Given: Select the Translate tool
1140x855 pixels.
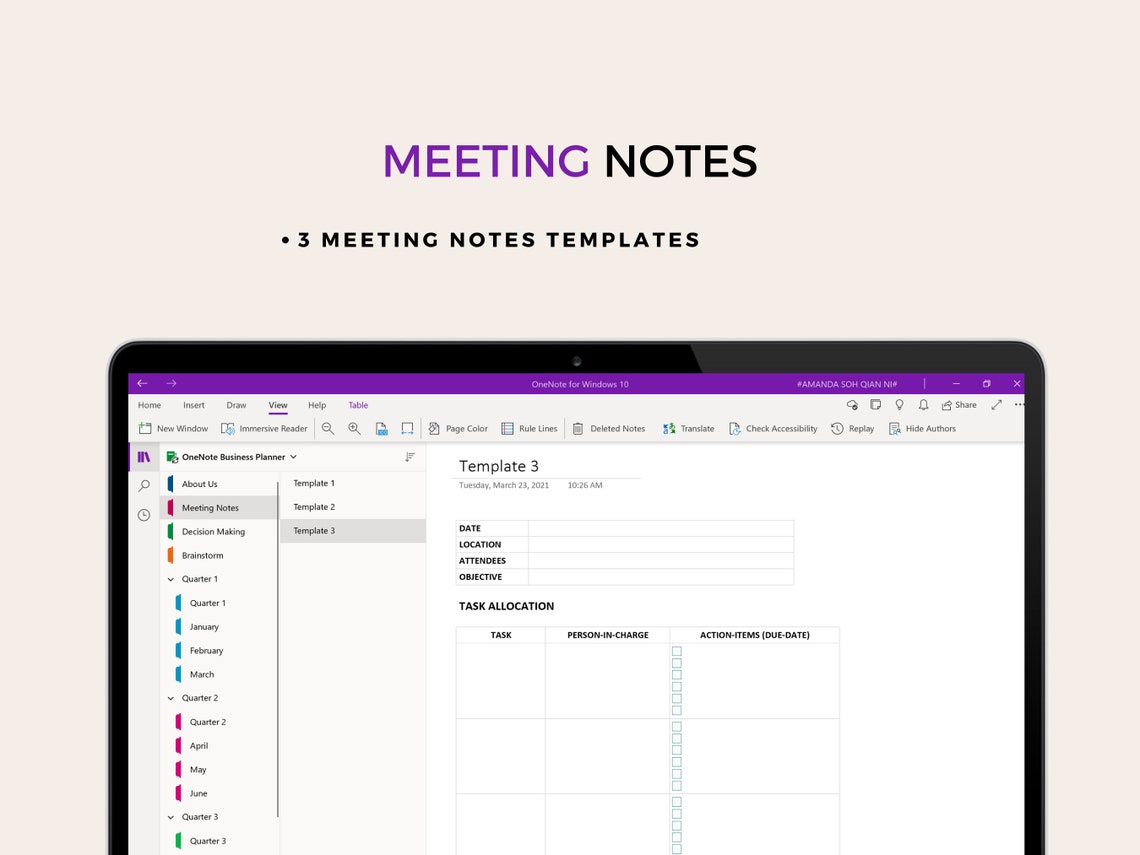Looking at the screenshot, I should point(688,428).
